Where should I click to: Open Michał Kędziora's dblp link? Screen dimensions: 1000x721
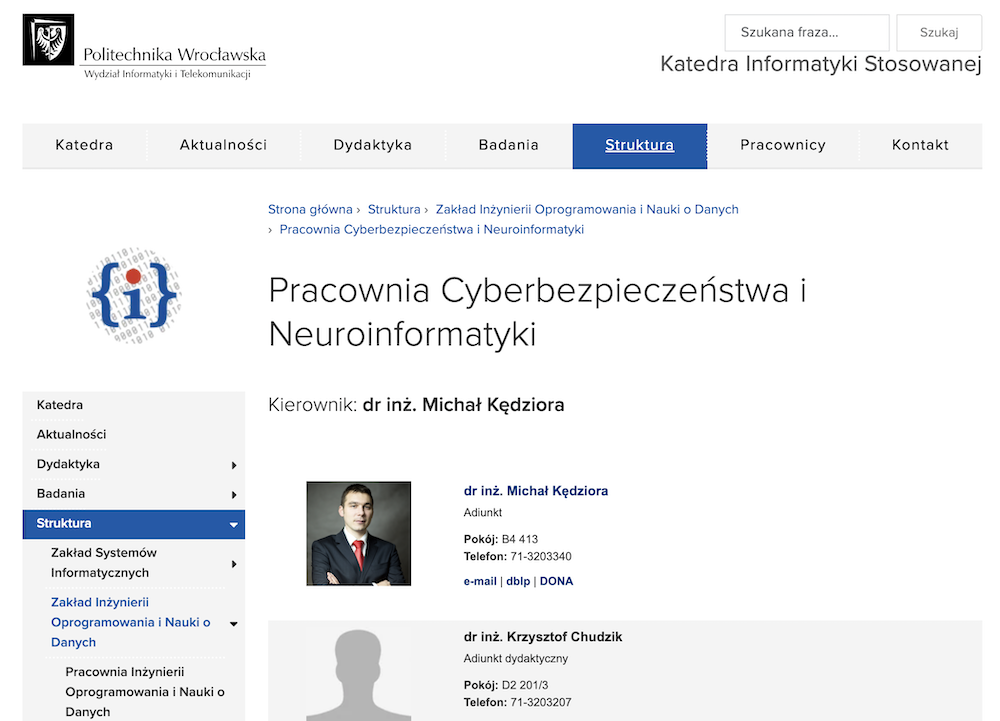point(518,581)
